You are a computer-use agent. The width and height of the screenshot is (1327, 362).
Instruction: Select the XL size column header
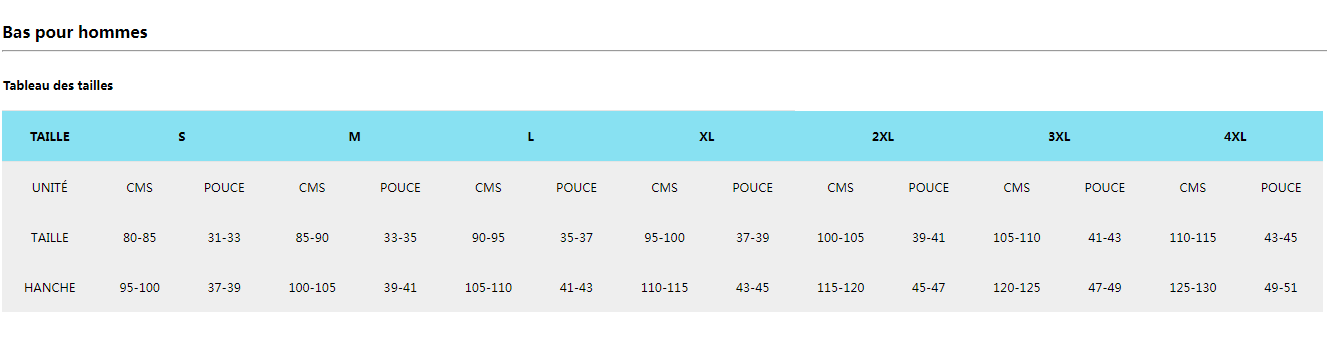coord(707,137)
